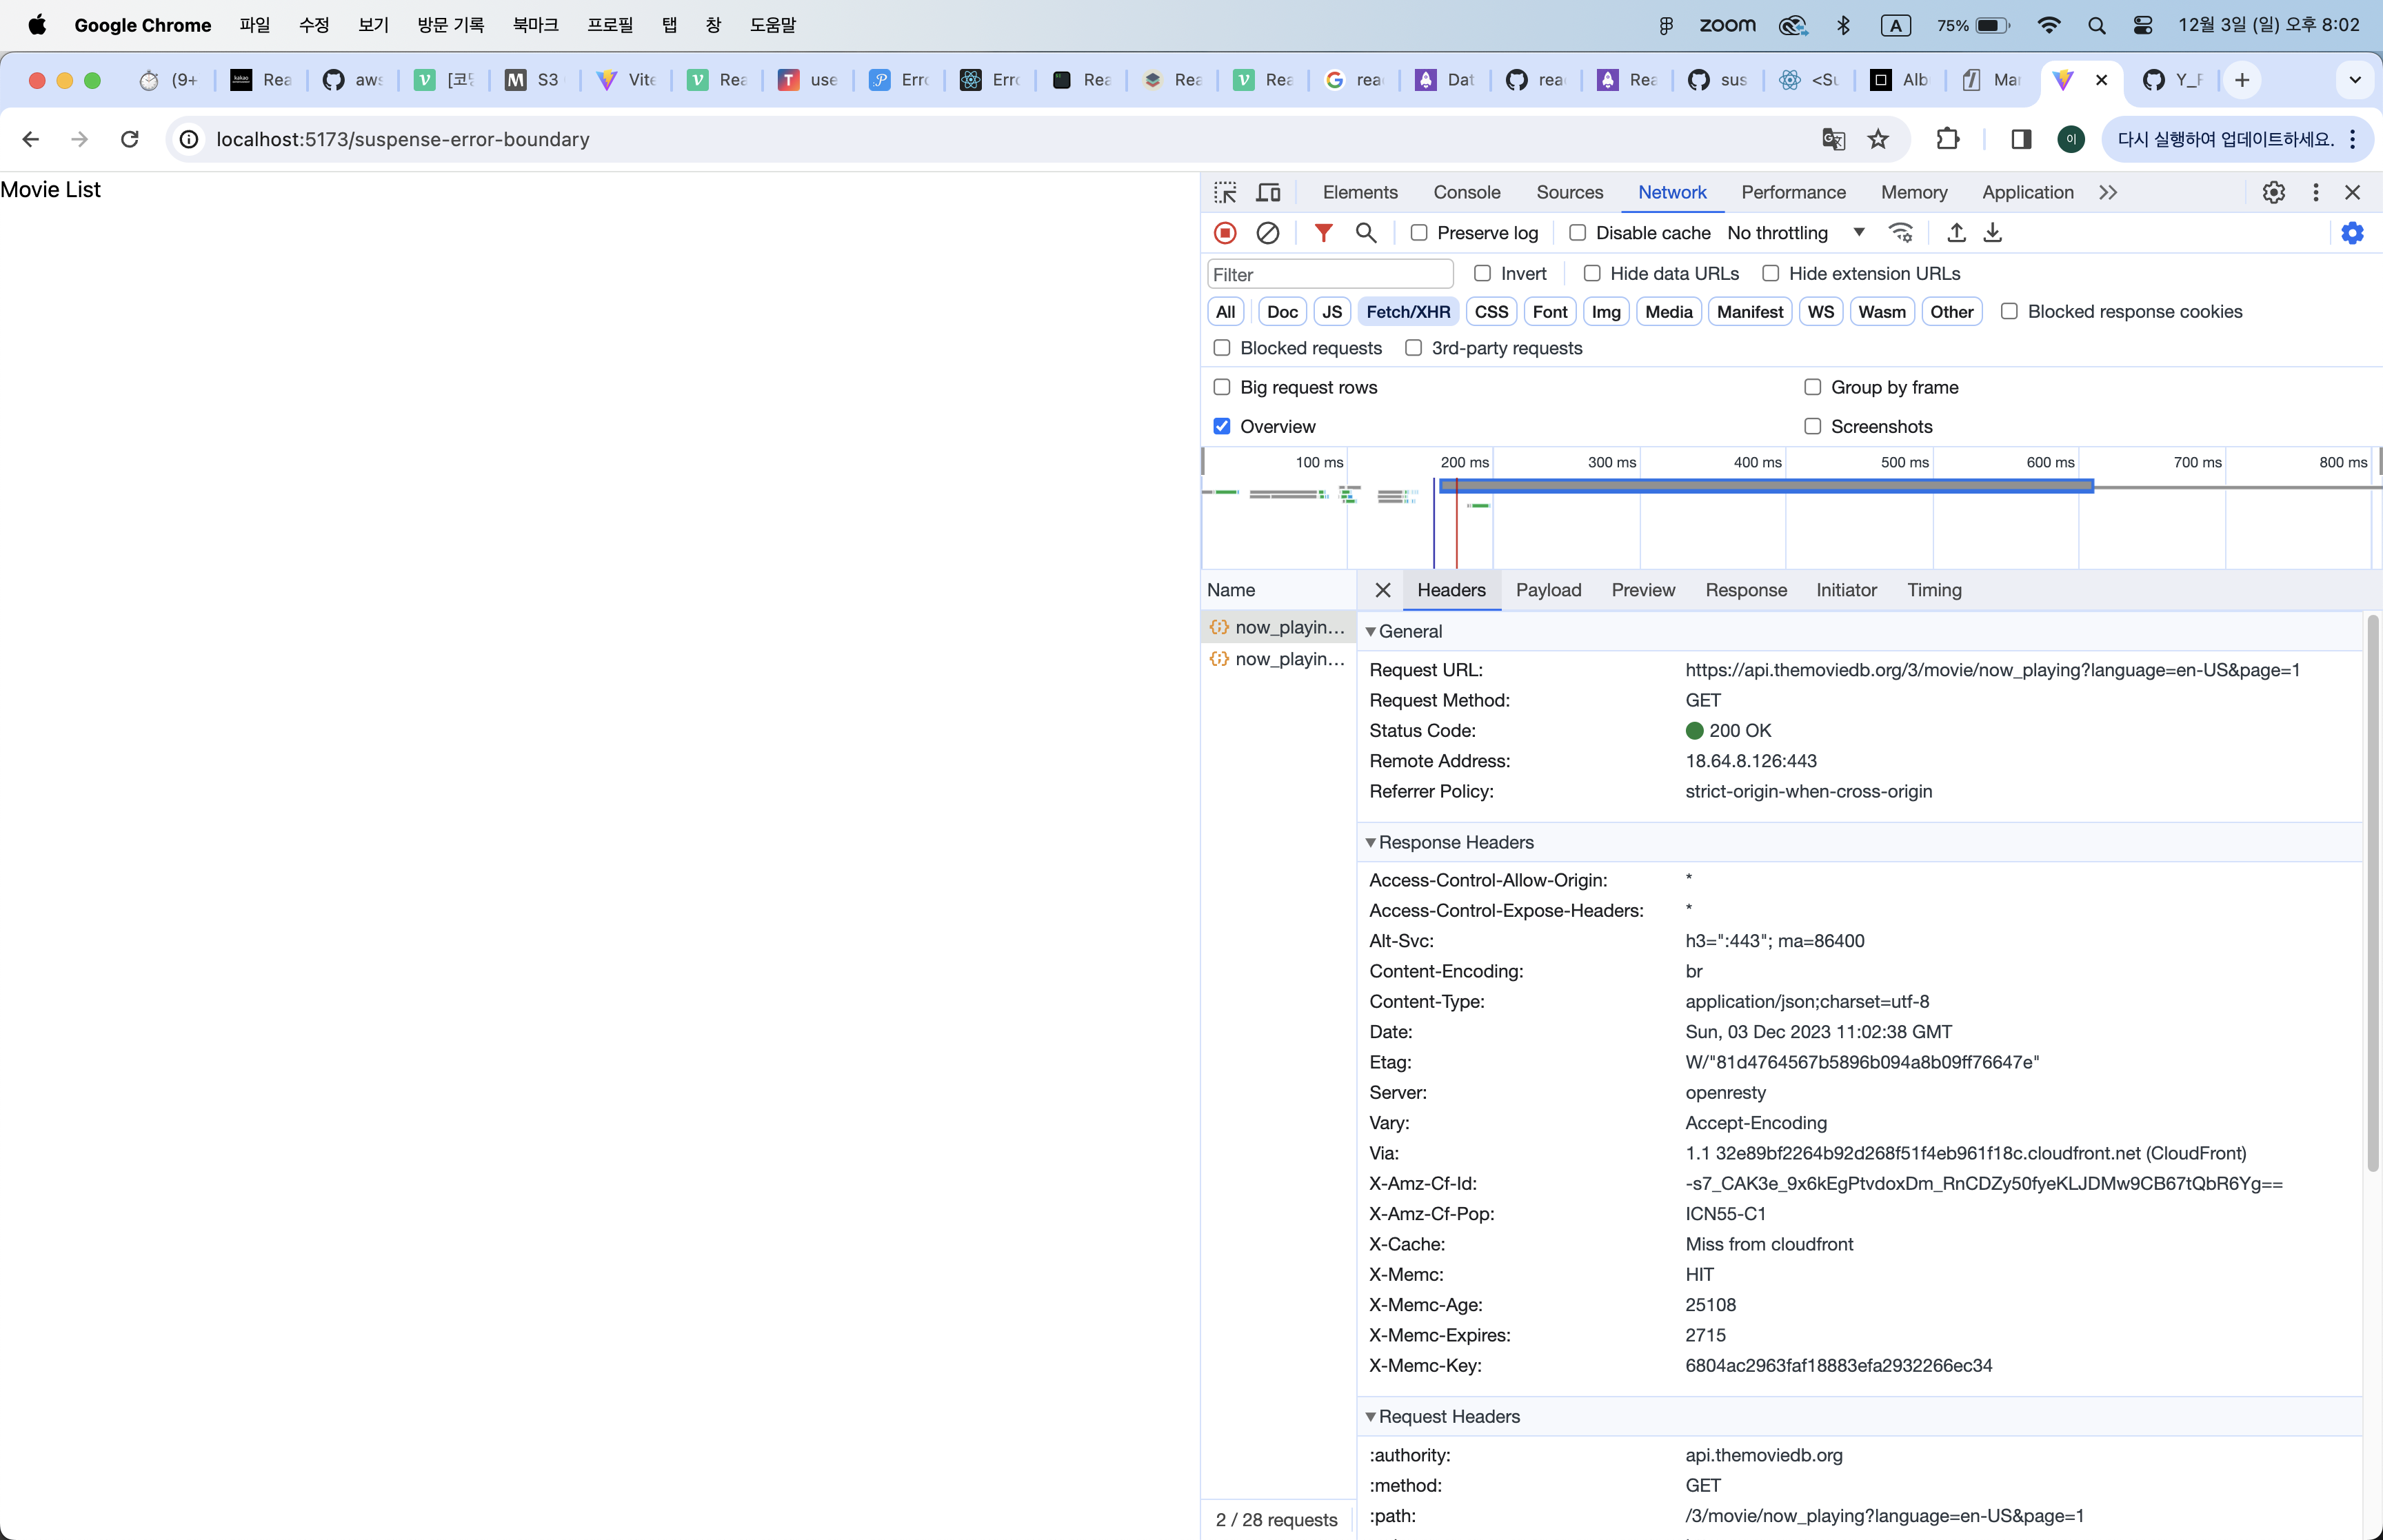Click the inspect element picker icon
Screen dimensions: 2383x1540
[1225, 192]
